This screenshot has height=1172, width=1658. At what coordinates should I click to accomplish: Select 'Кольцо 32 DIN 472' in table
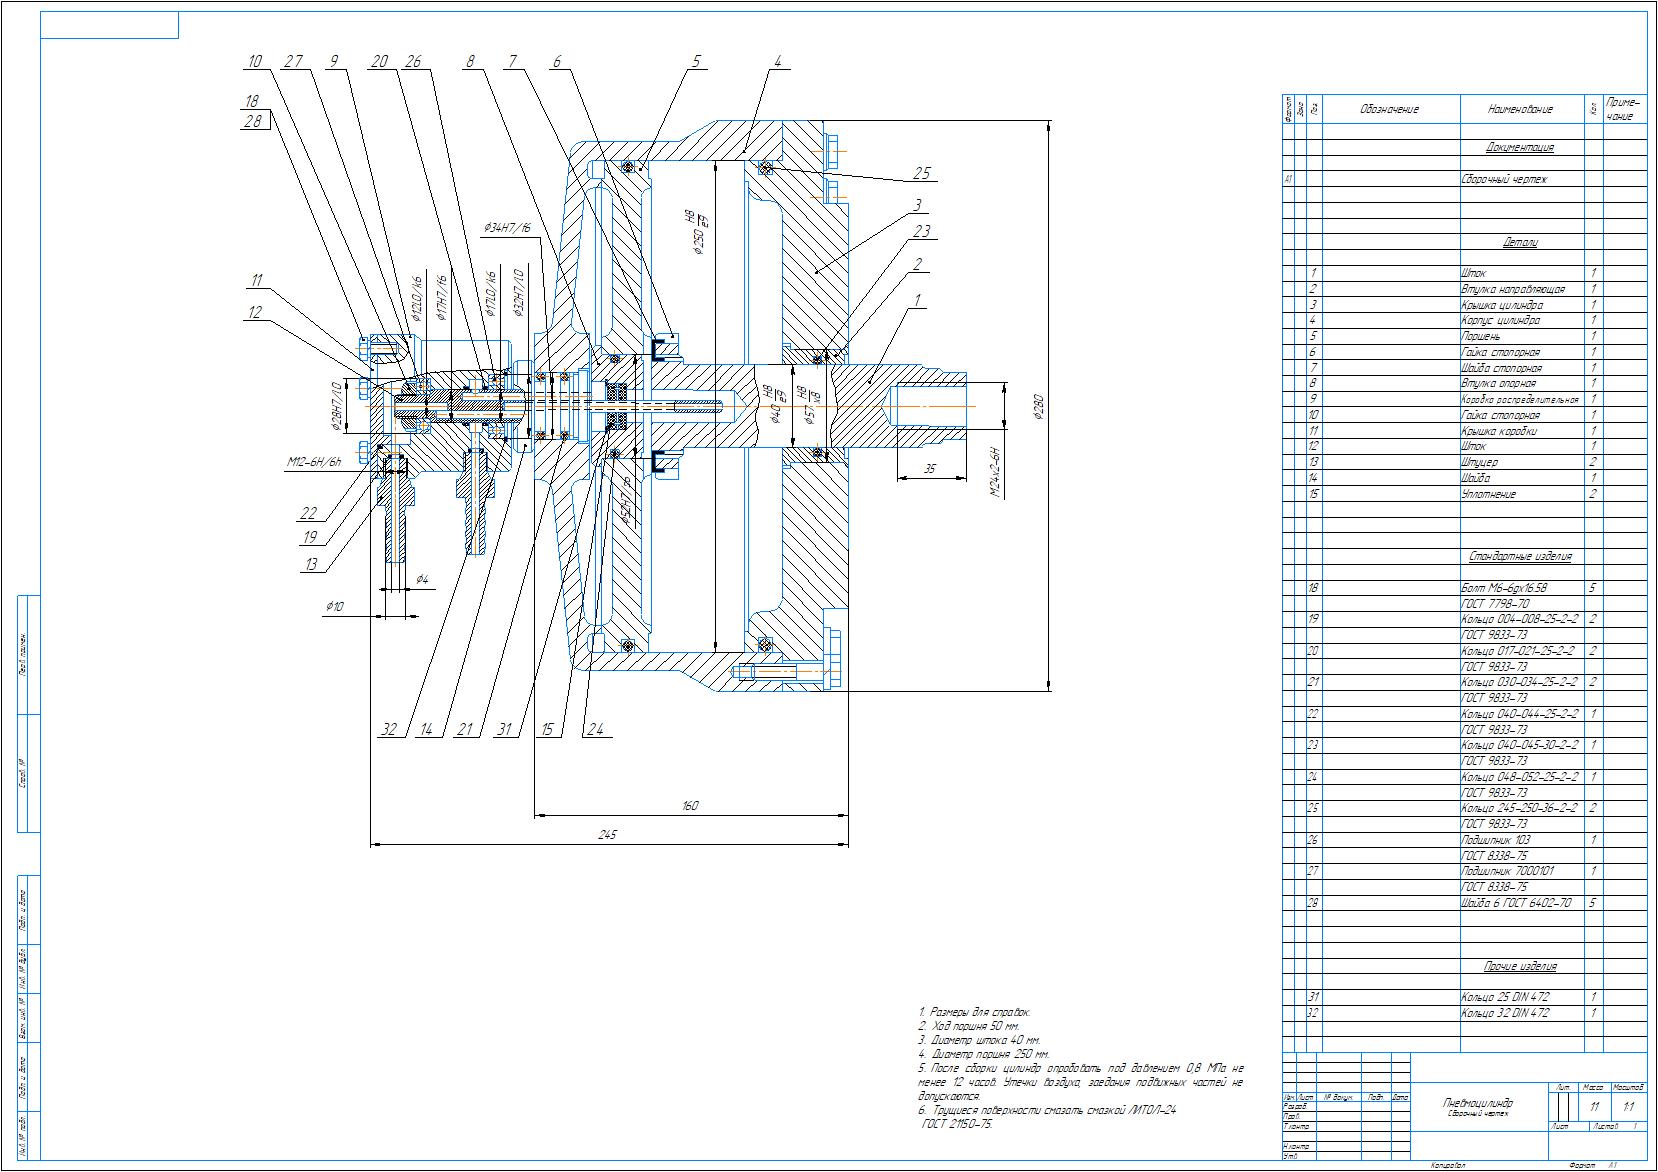pos(1504,1013)
